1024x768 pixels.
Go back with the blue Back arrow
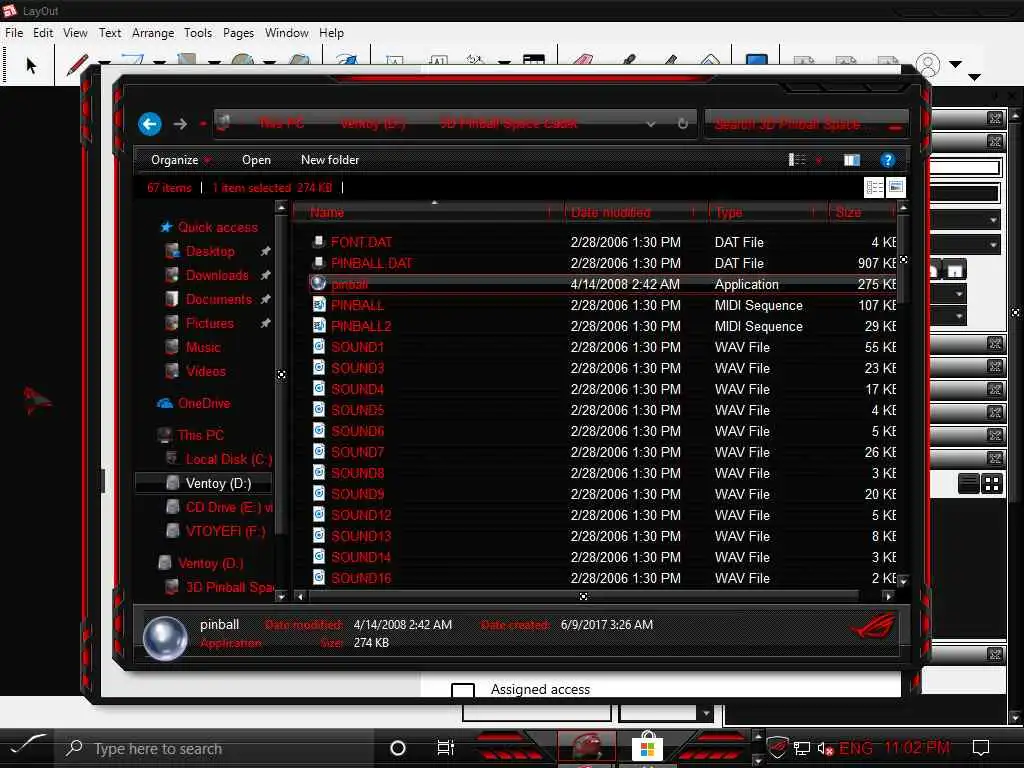pyautogui.click(x=150, y=123)
